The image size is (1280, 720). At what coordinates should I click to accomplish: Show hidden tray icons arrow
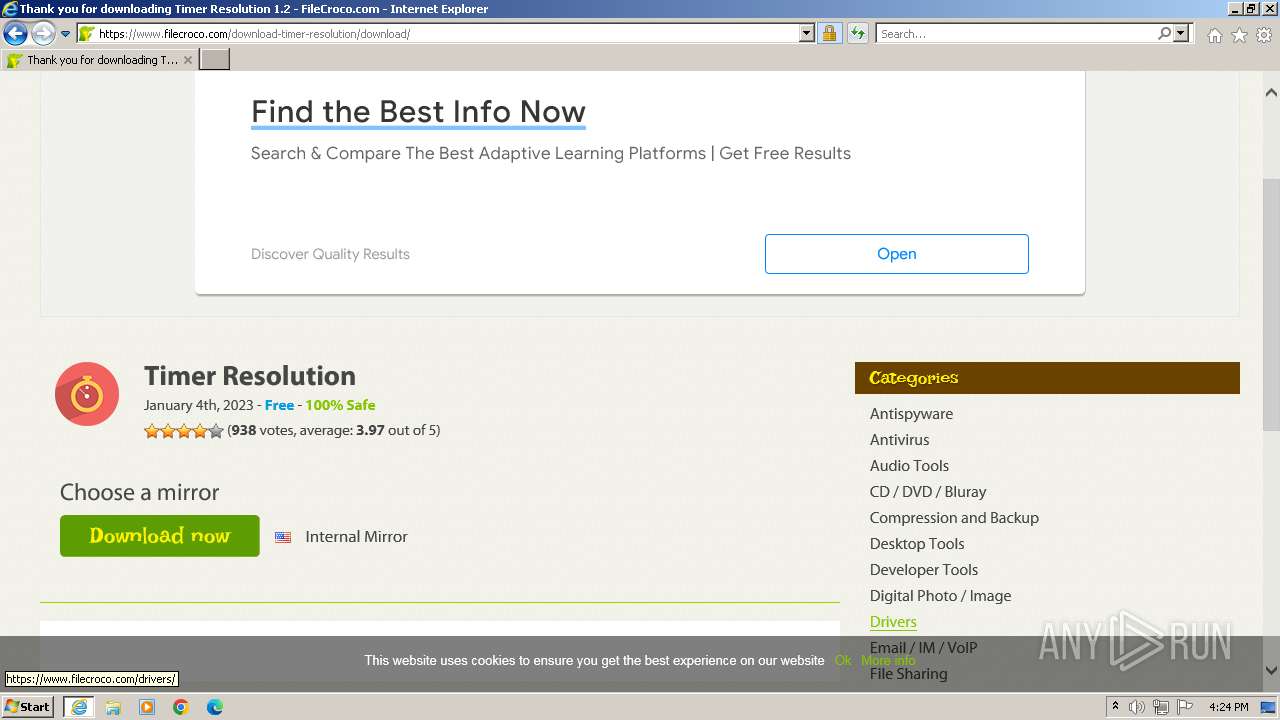click(1115, 707)
